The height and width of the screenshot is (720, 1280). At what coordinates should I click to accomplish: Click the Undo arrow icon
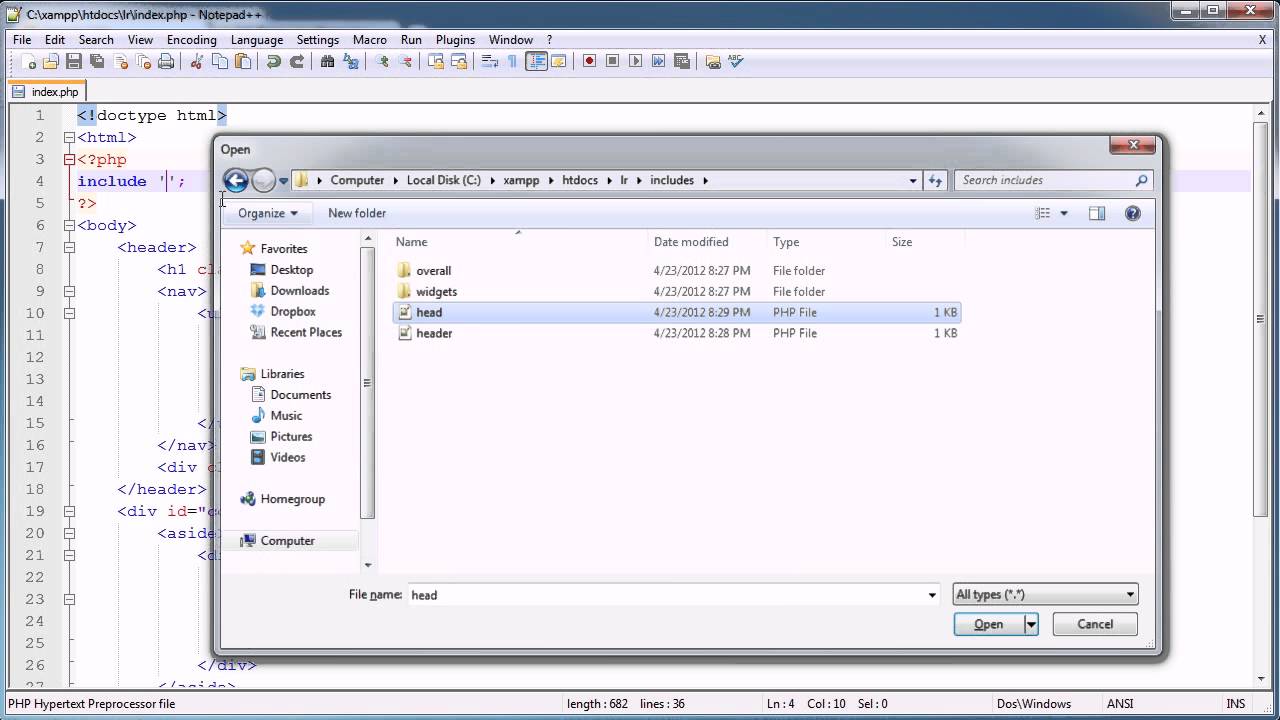point(273,62)
